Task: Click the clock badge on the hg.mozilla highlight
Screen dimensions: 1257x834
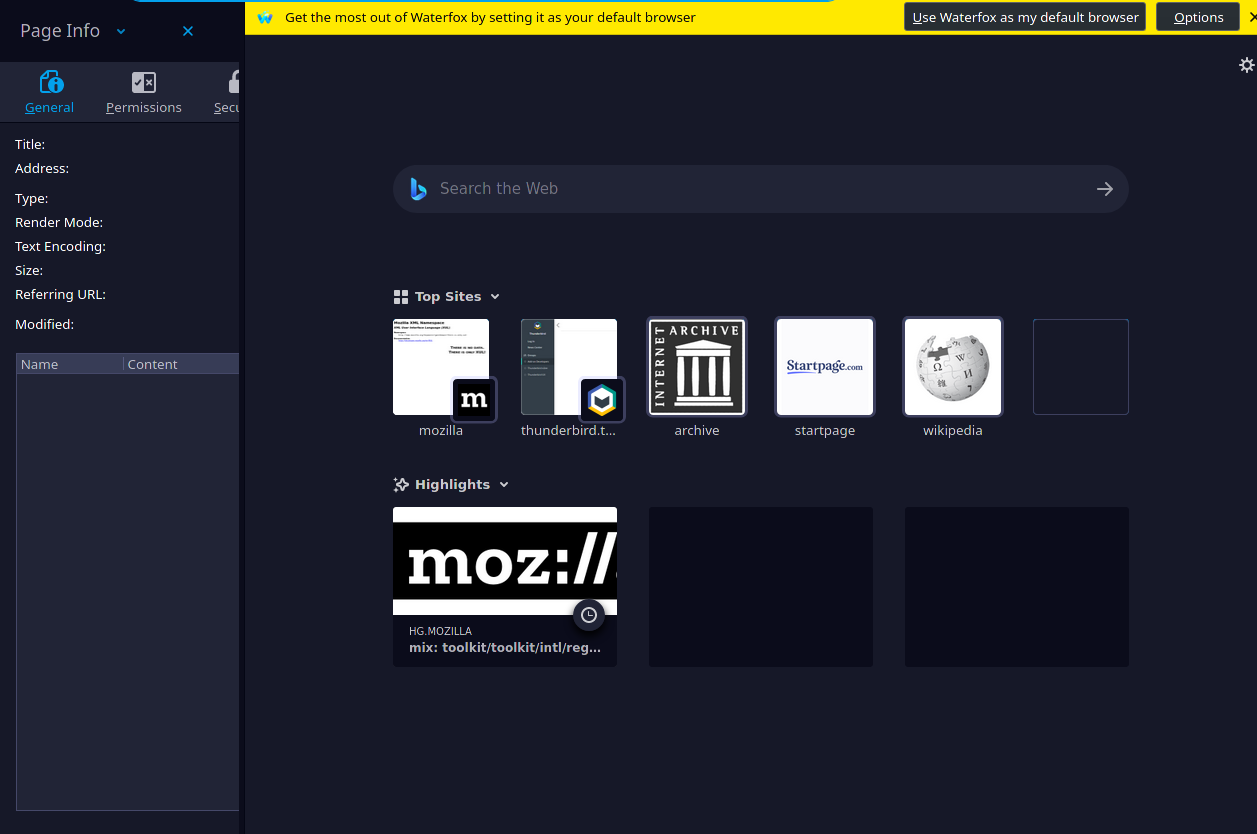Action: coord(589,615)
